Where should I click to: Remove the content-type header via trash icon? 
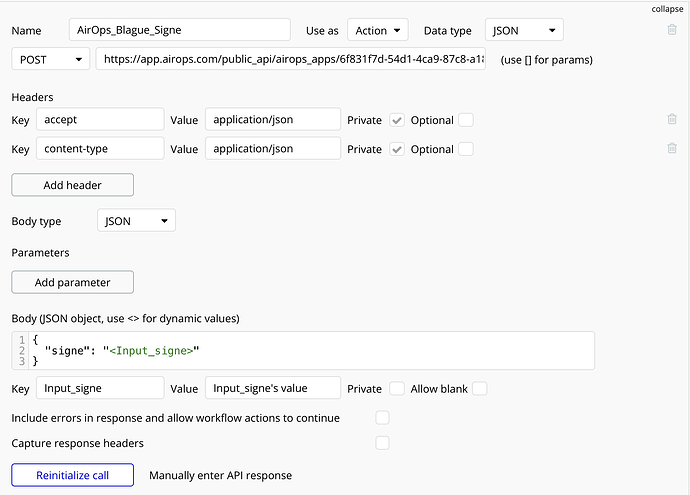coord(672,149)
